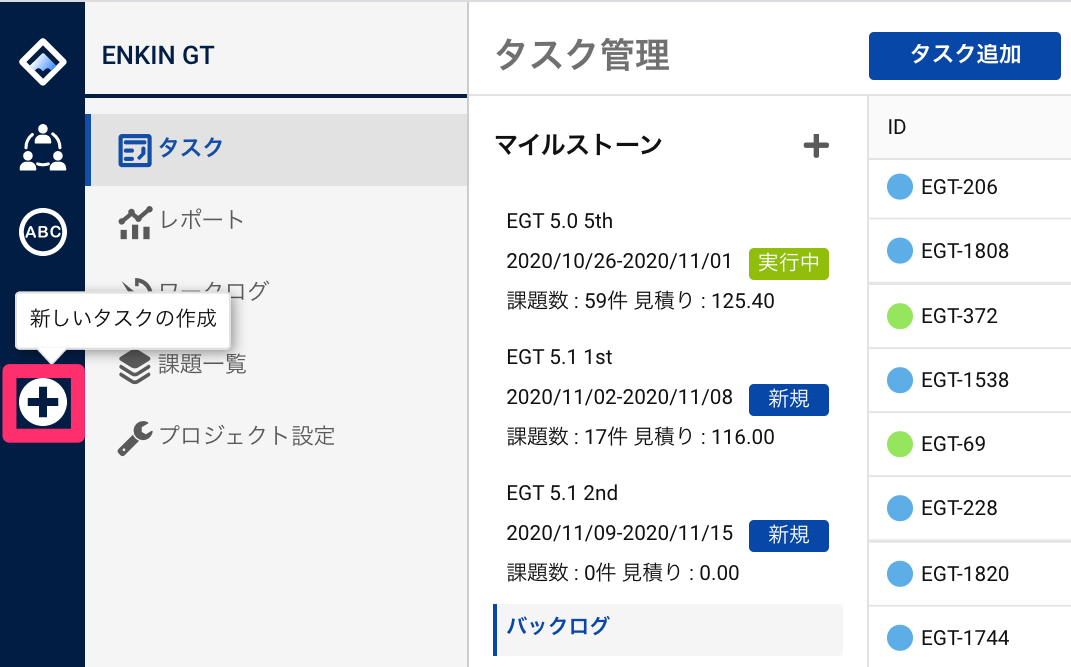Screen dimensions: 1071x667
Task: Click the タスク list icon
Action: (134, 150)
